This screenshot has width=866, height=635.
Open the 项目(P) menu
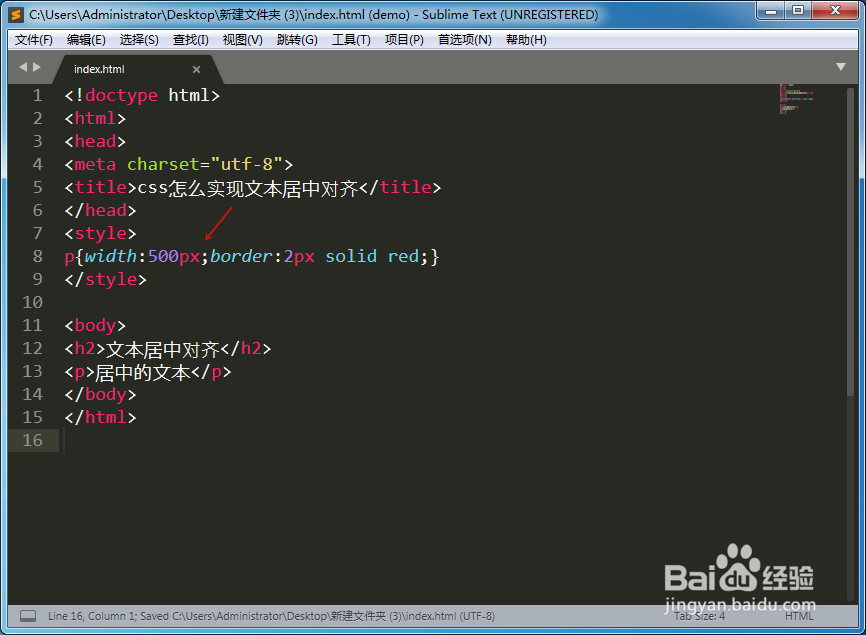pos(404,40)
